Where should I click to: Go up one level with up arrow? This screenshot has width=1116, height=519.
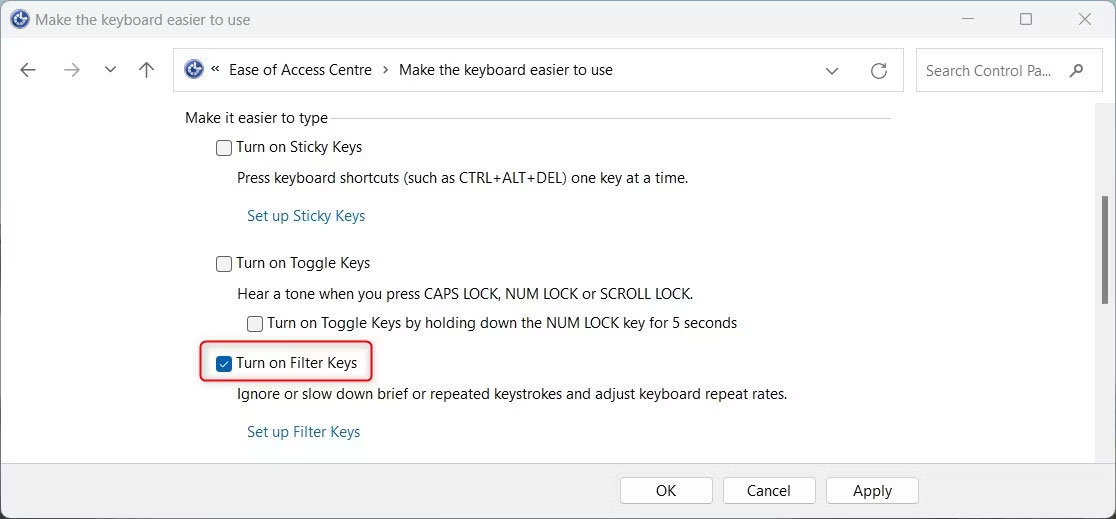pos(147,70)
